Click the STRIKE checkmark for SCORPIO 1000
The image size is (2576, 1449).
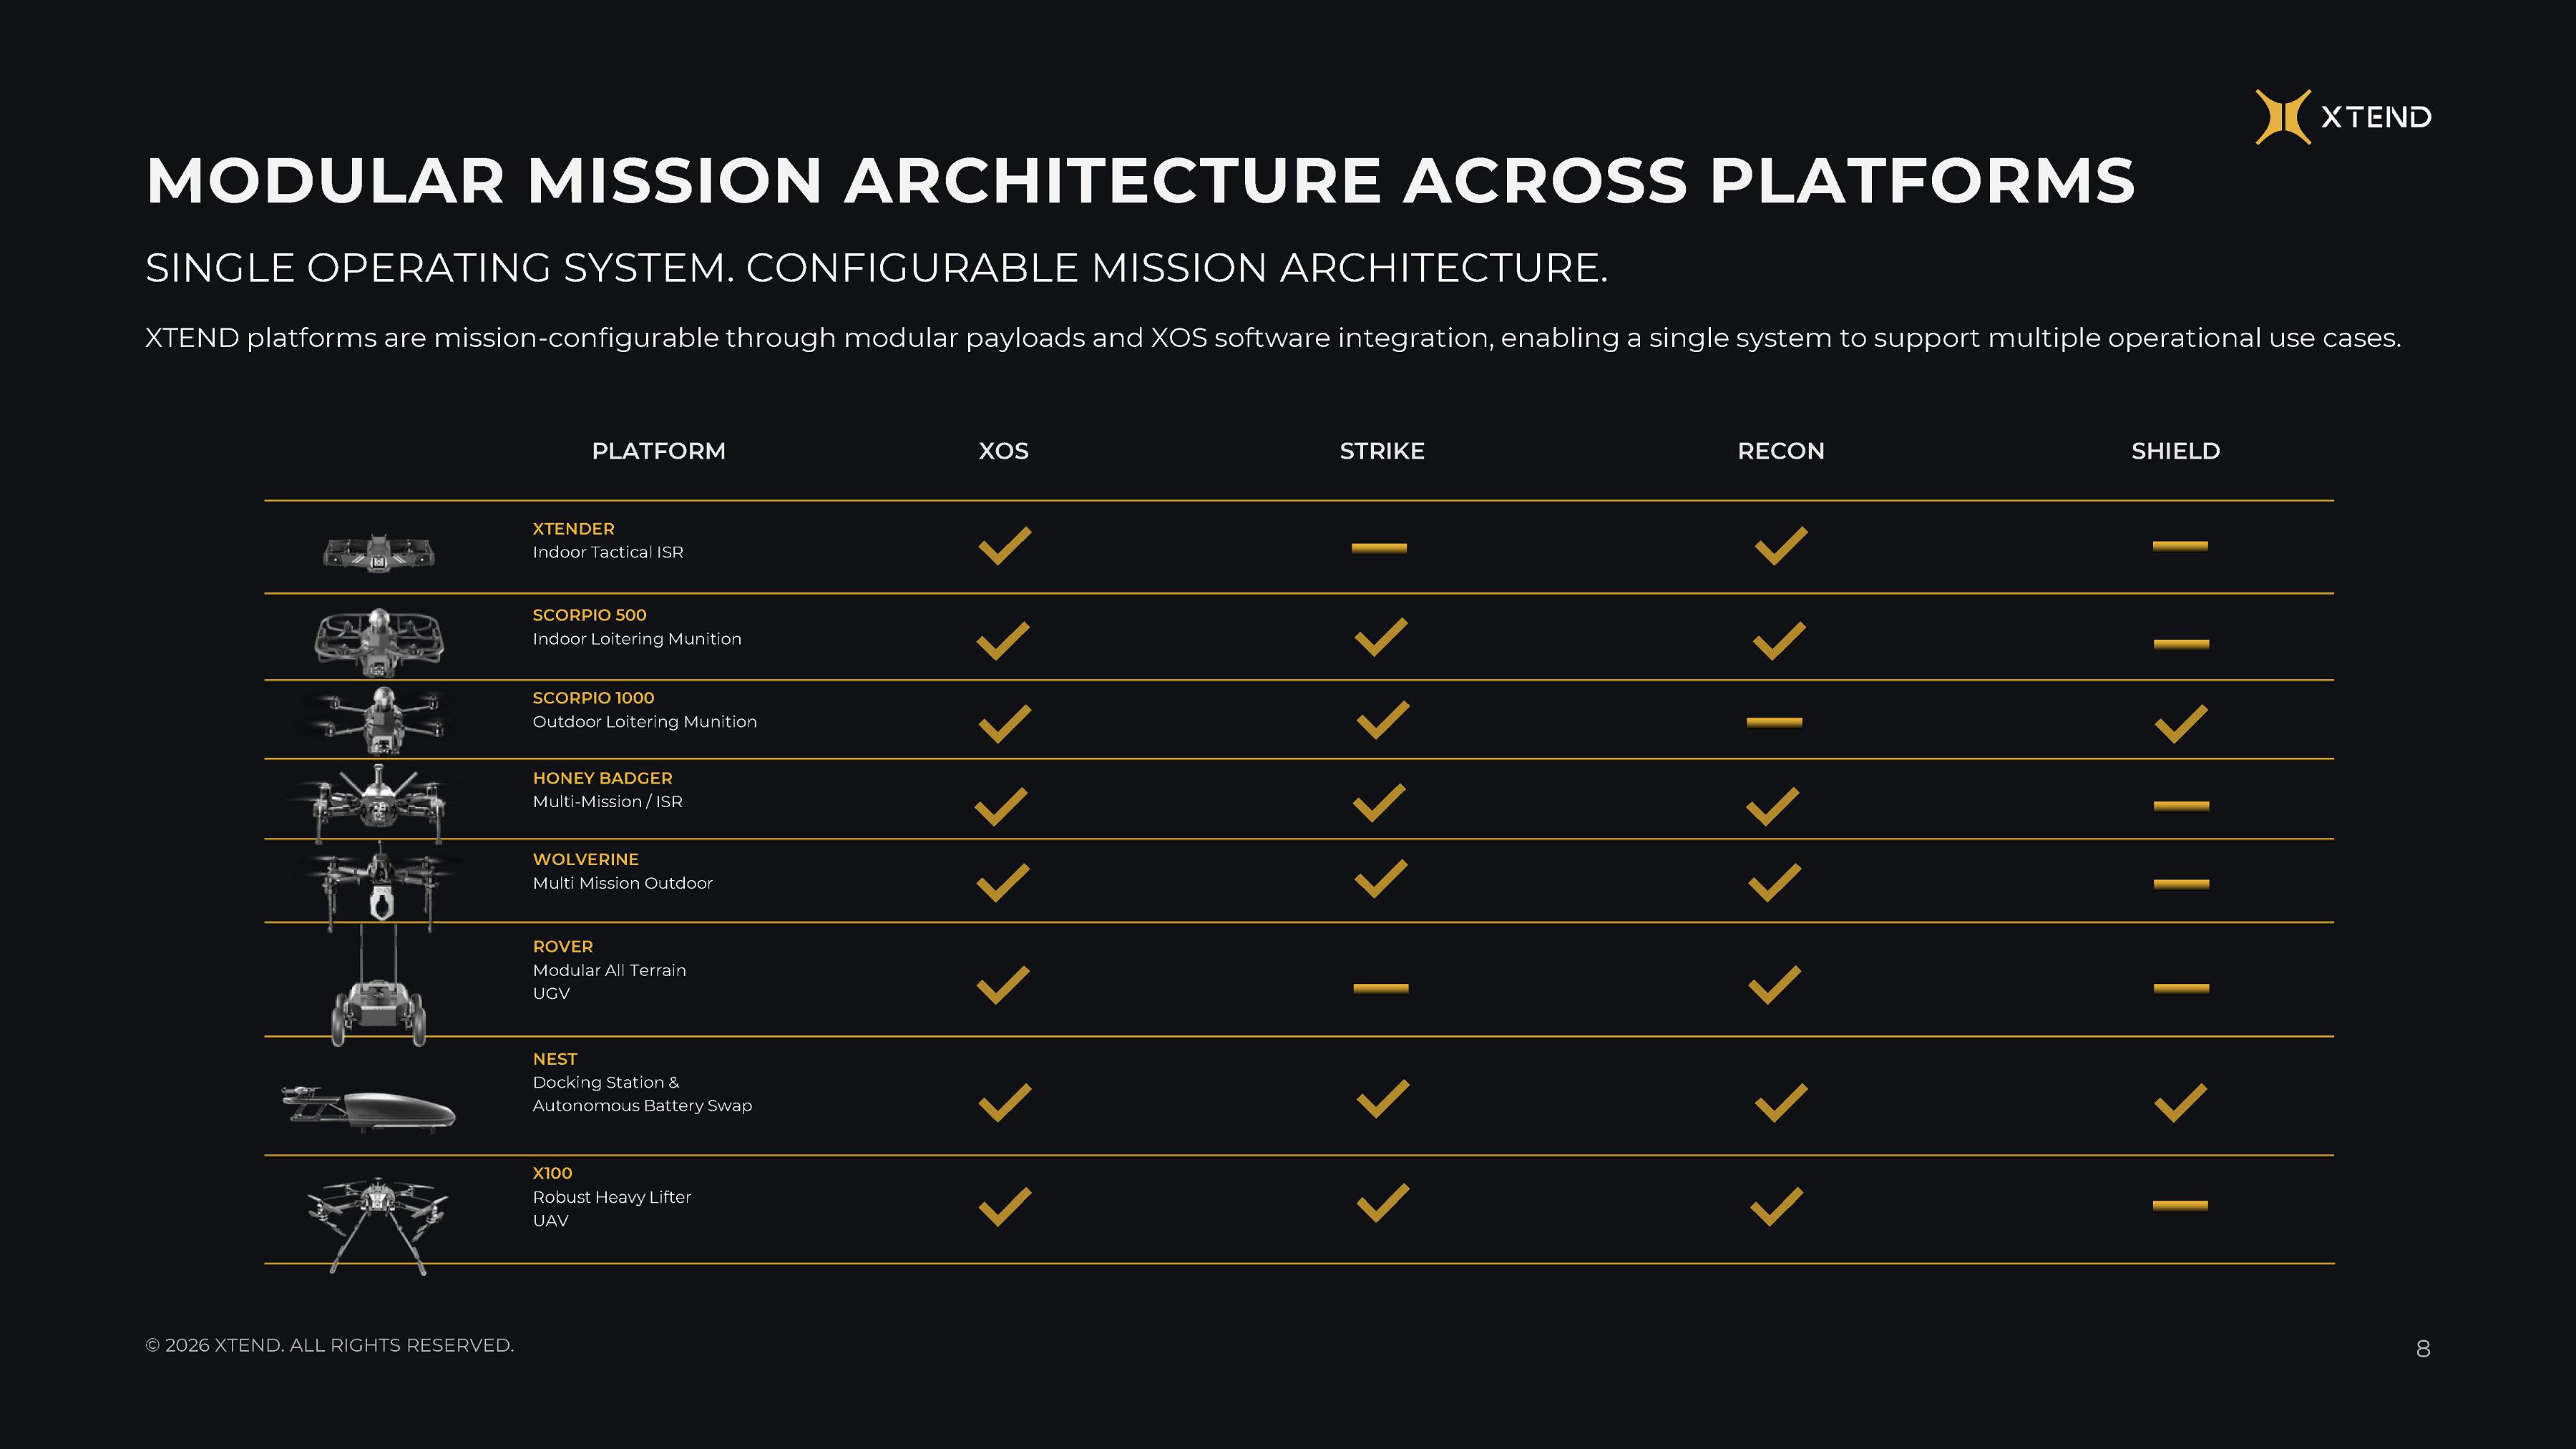point(1383,720)
